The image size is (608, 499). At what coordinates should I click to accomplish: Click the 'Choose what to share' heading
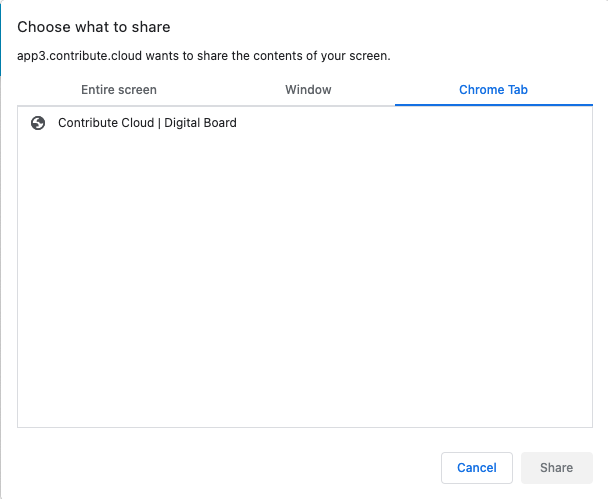click(94, 27)
